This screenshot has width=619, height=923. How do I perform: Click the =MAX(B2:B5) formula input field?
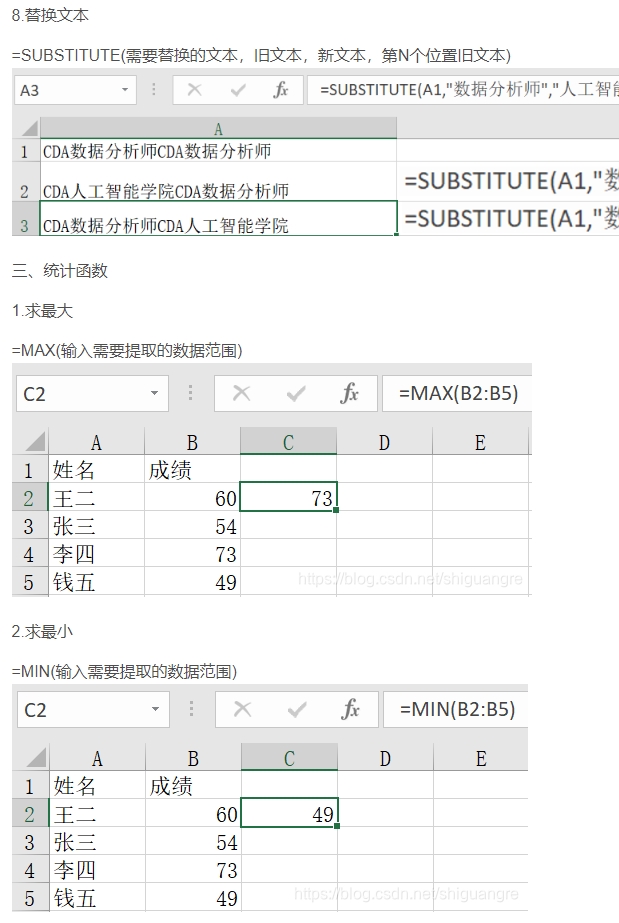point(457,393)
